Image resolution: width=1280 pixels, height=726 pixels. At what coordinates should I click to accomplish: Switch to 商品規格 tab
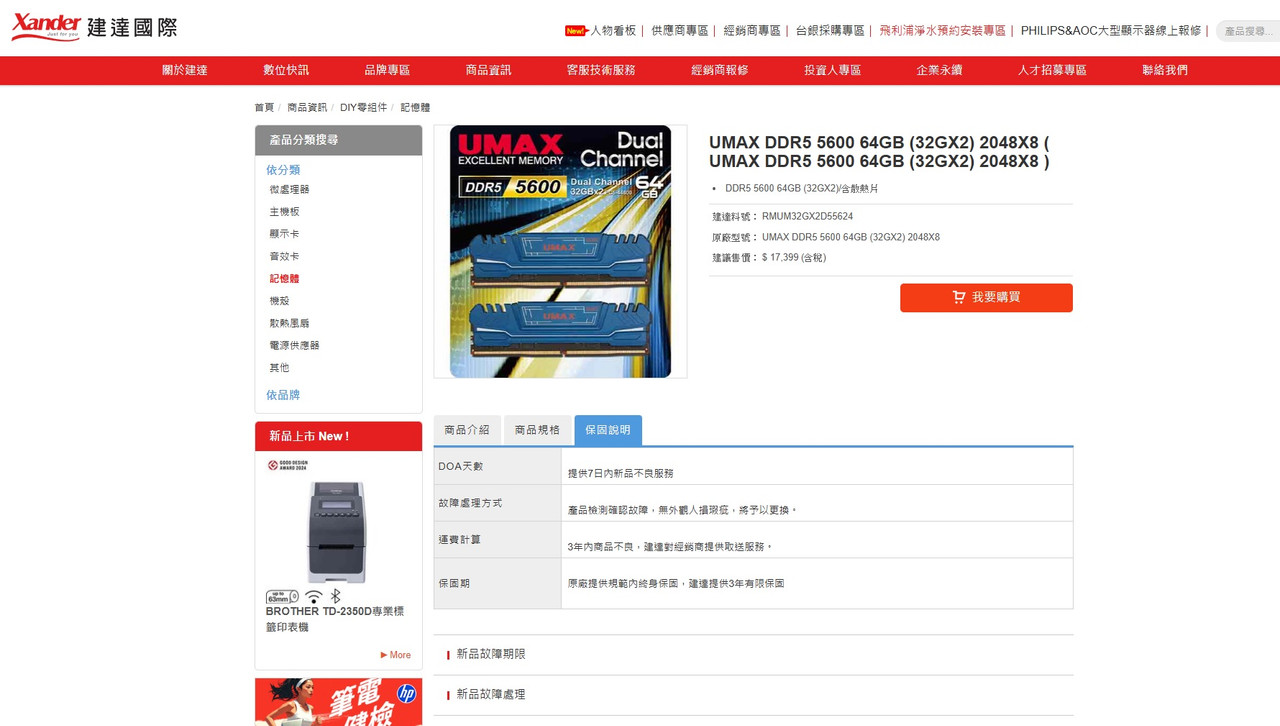point(537,430)
